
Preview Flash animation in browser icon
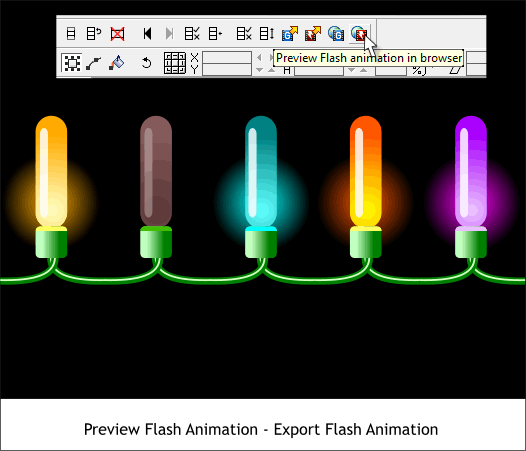pos(359,34)
